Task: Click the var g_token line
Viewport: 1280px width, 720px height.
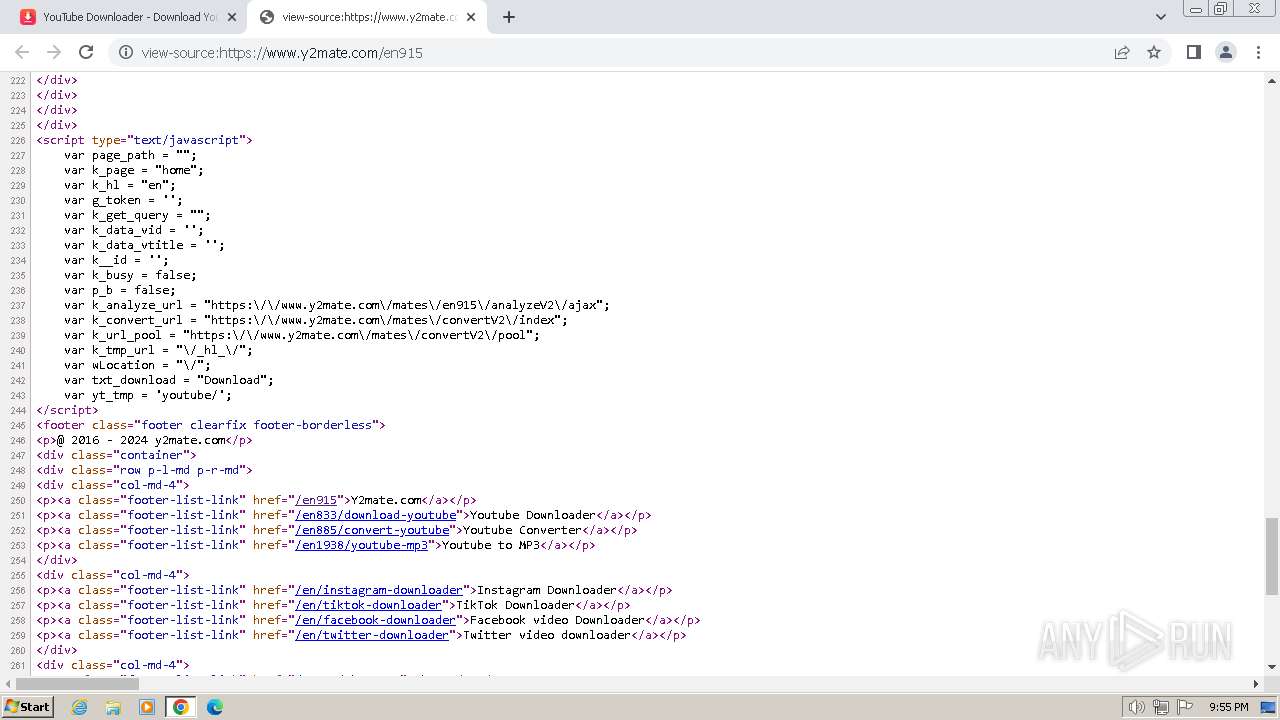Action: point(124,200)
